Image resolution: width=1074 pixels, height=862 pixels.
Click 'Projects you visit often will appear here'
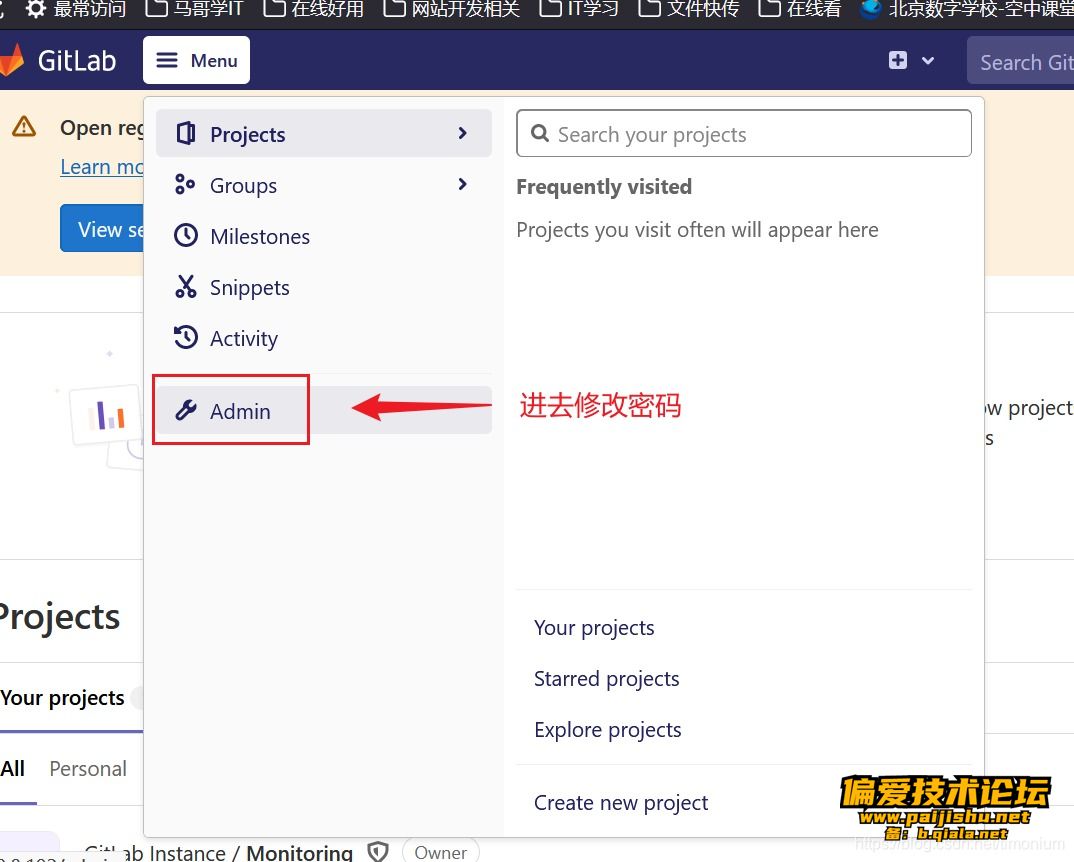(x=697, y=230)
